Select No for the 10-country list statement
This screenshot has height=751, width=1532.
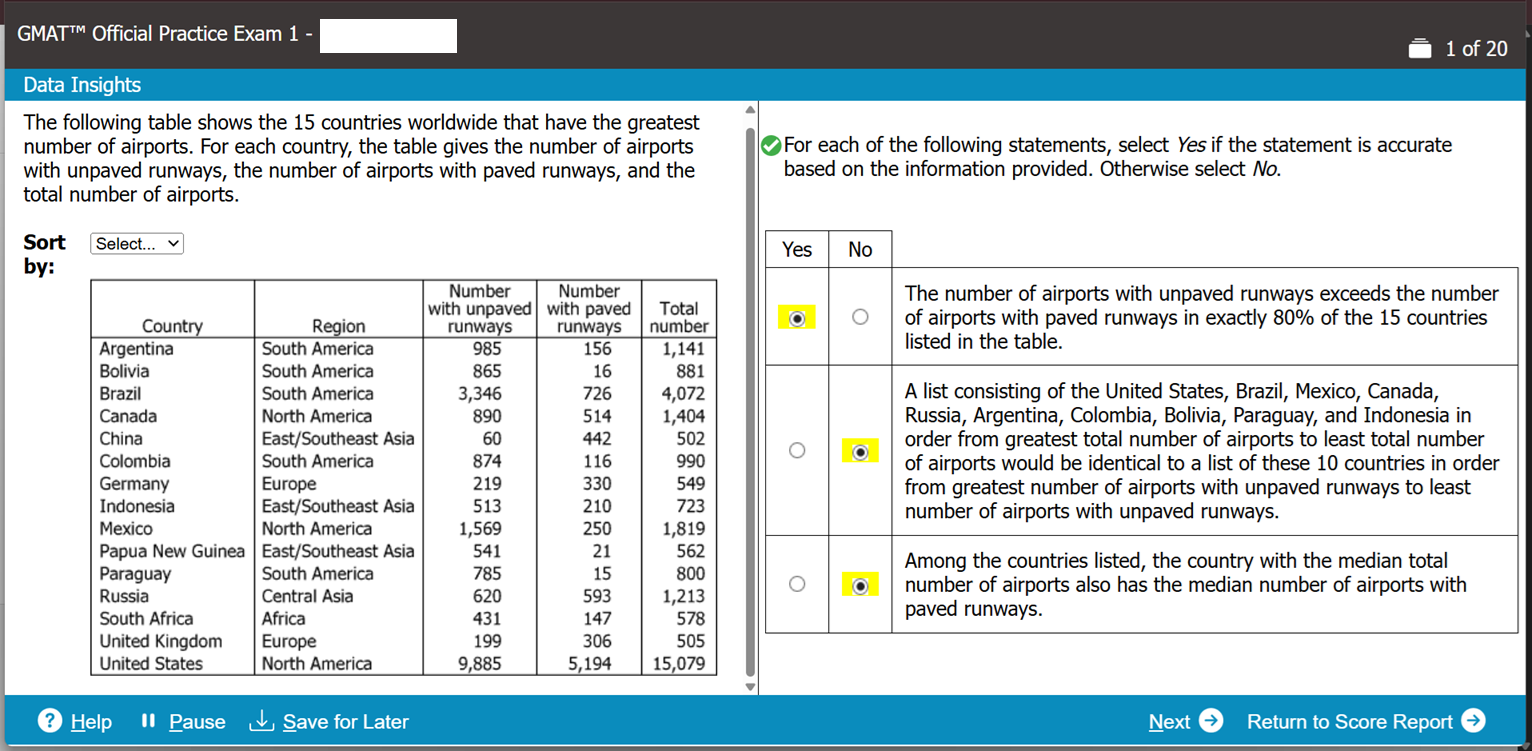(x=860, y=452)
